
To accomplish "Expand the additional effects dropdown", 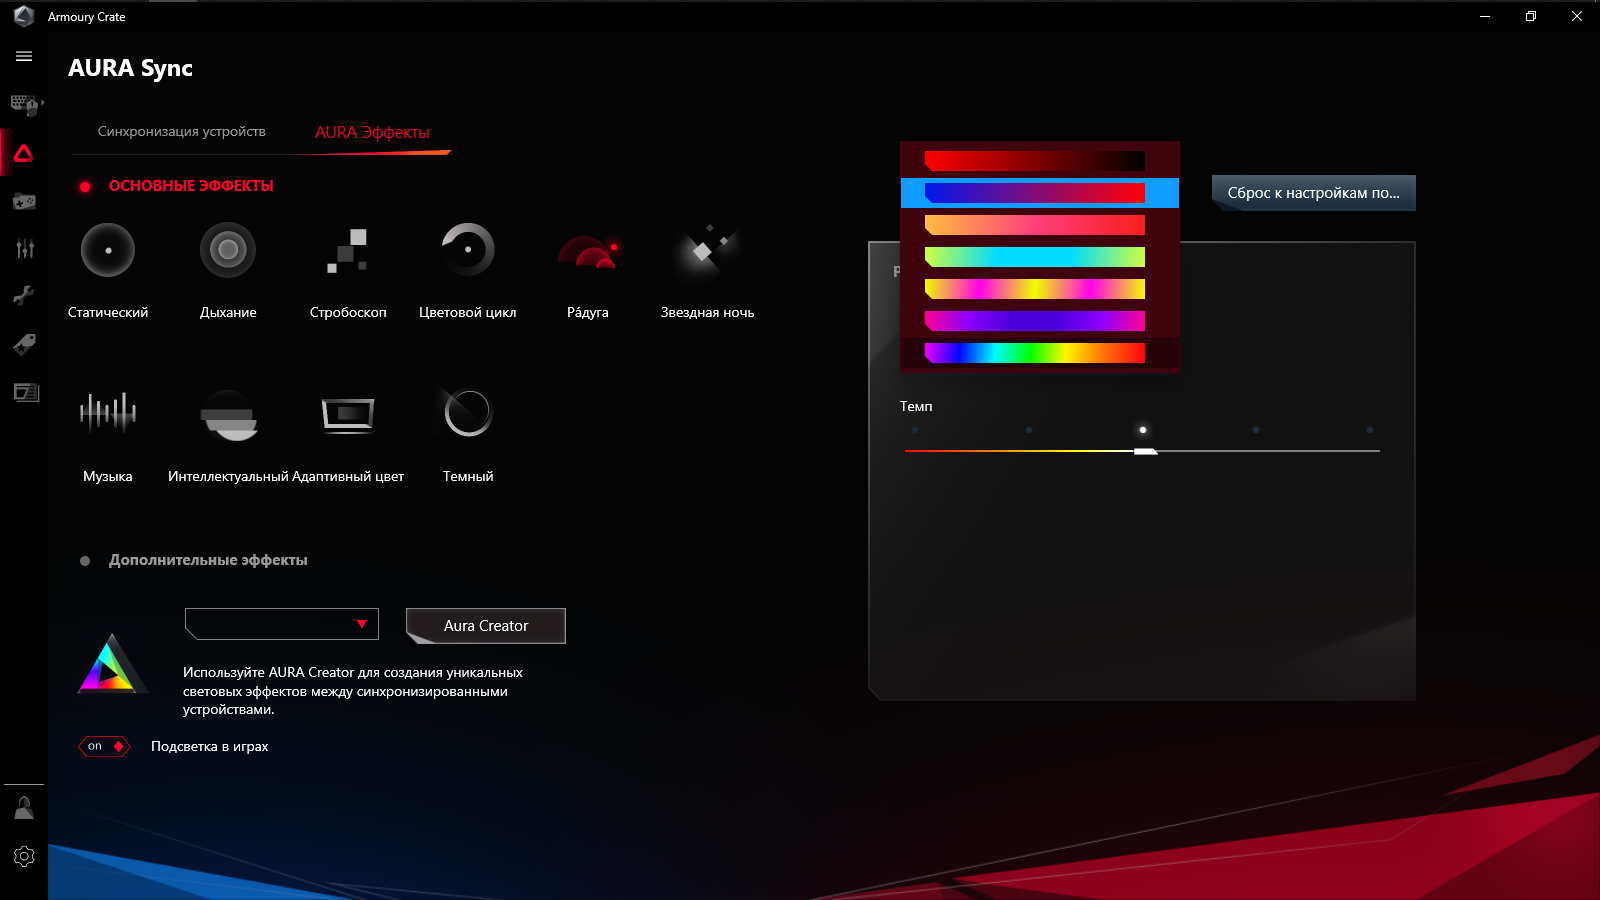I will (282, 624).
